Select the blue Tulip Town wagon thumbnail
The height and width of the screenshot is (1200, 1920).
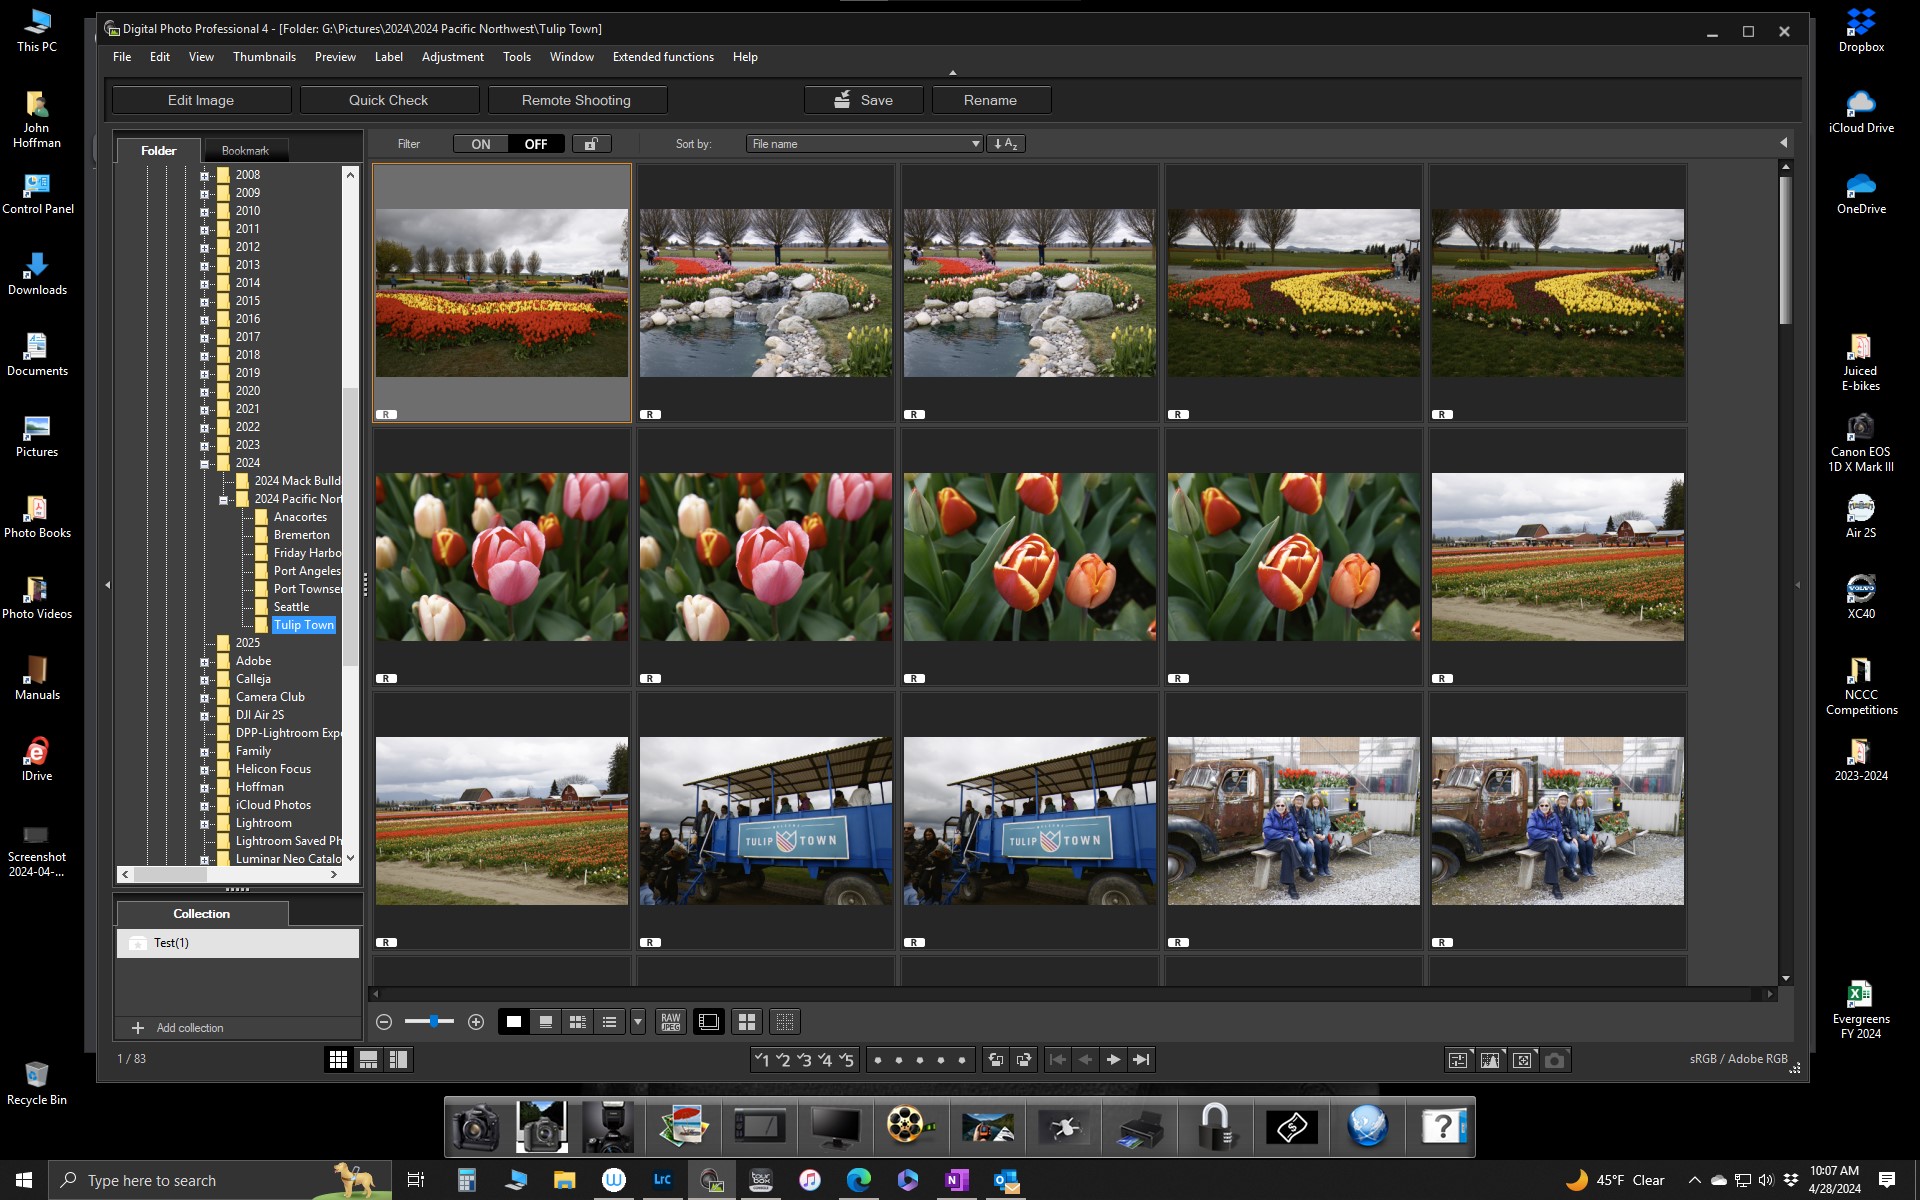click(765, 820)
